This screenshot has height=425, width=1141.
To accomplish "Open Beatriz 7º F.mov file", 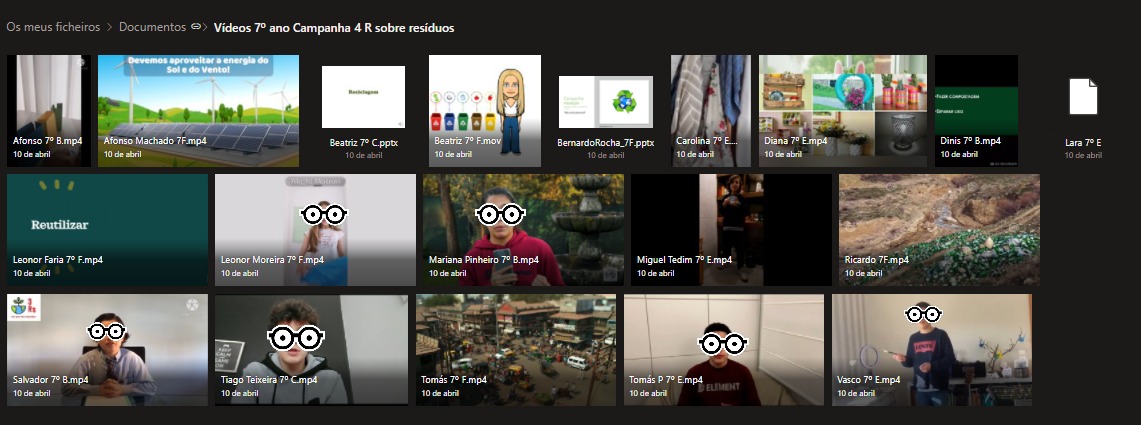I will (x=484, y=110).
